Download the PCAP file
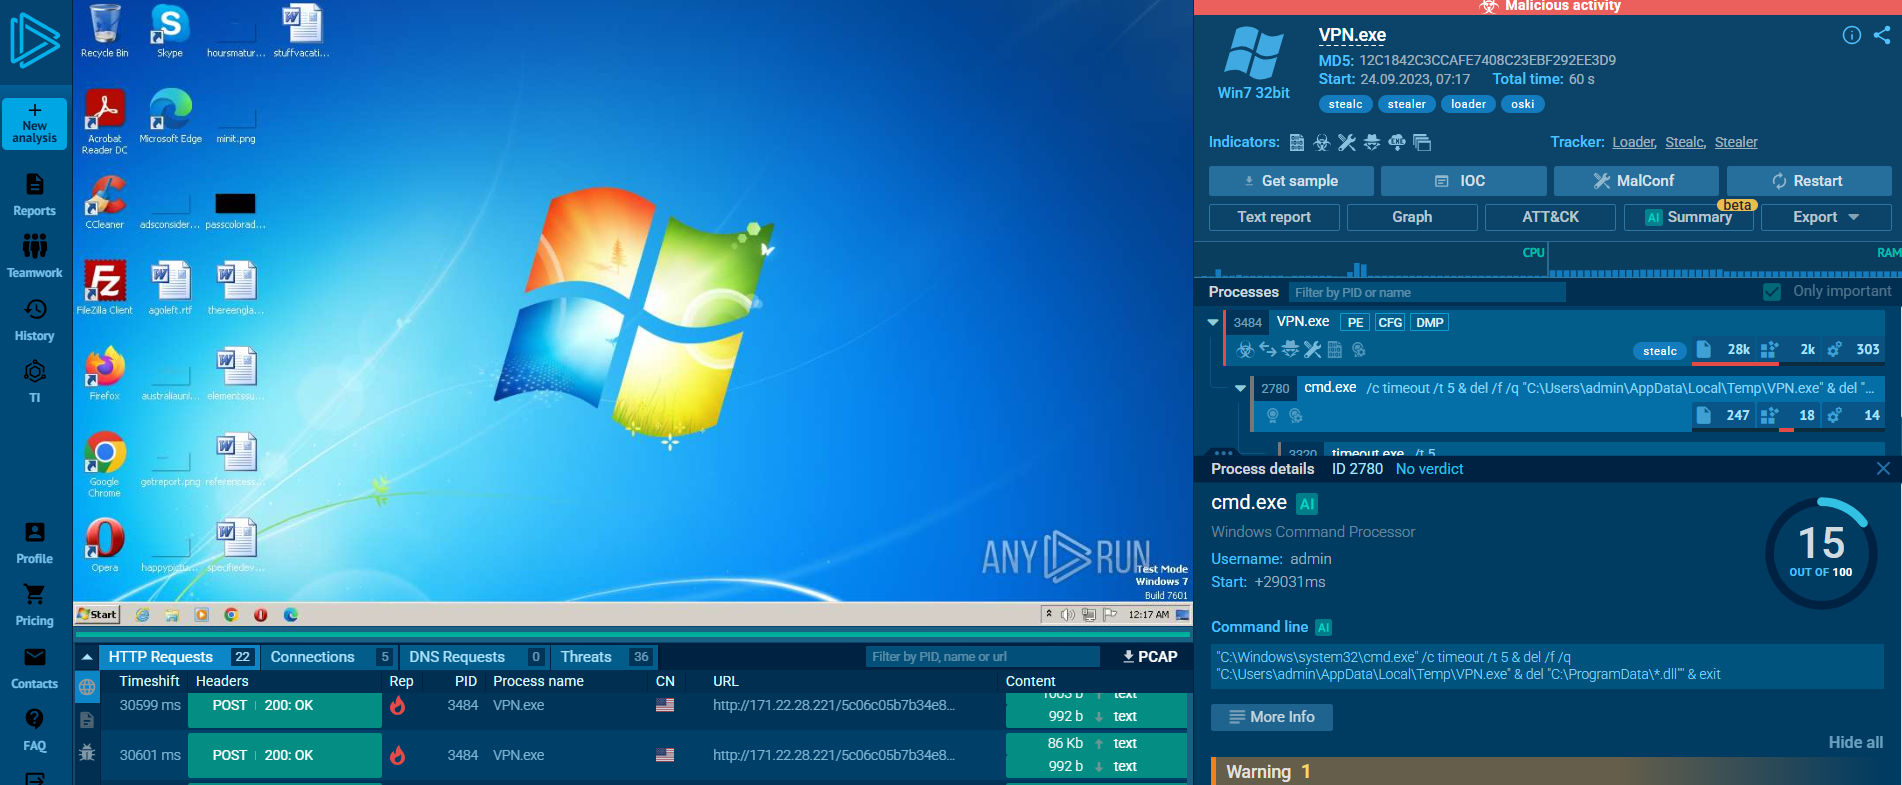The height and width of the screenshot is (785, 1902). tap(1150, 657)
